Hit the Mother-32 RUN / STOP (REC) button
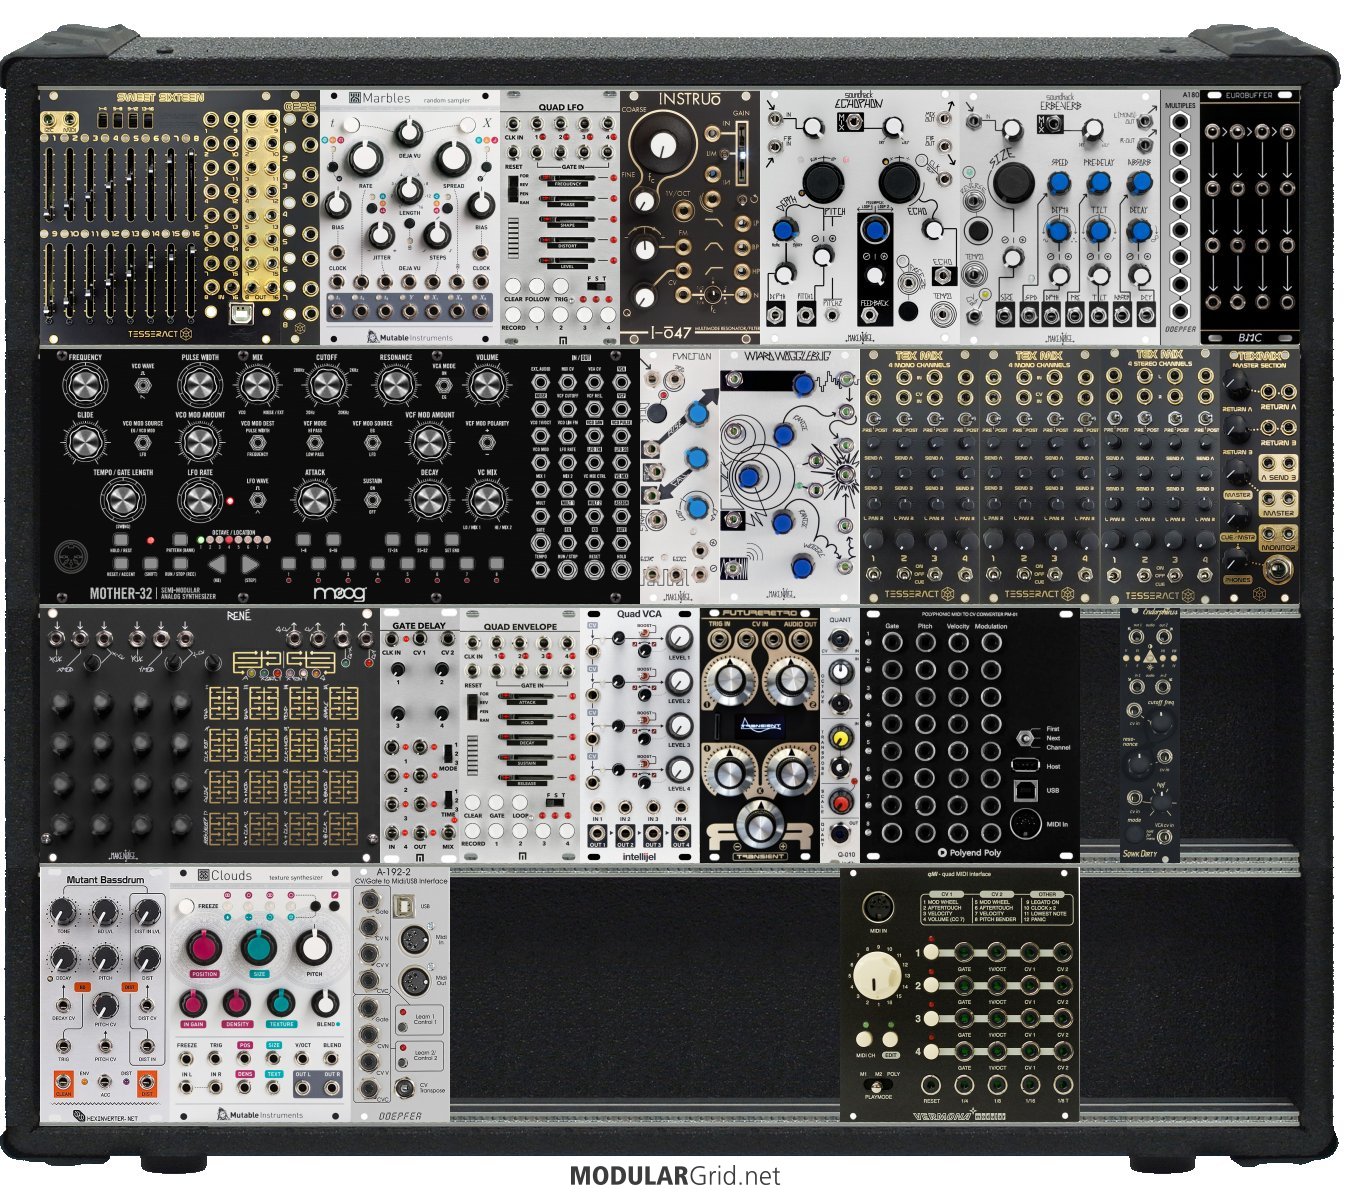Screen dimensions: 1351x1197 click(181, 563)
